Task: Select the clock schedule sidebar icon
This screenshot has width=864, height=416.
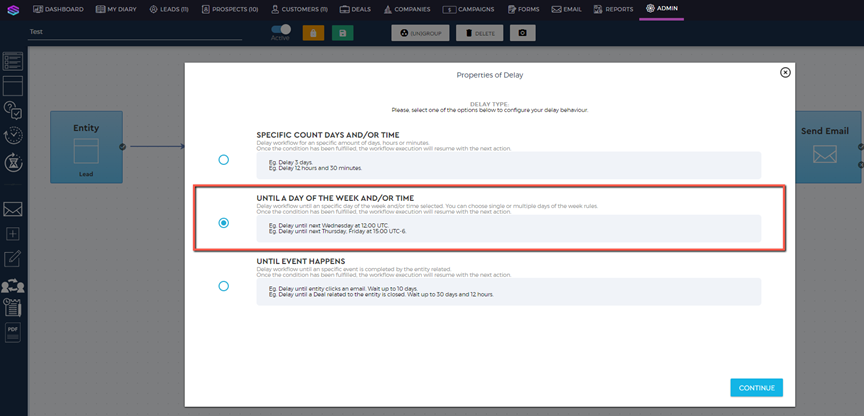Action: point(13,136)
